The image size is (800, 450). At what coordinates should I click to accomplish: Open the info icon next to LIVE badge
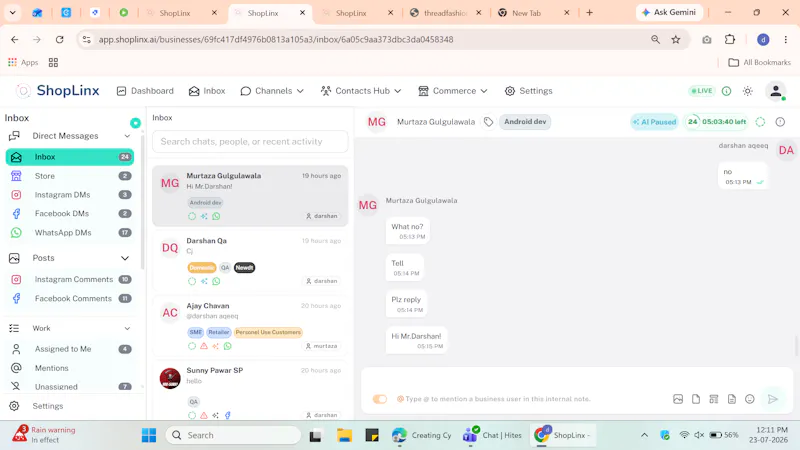[727, 91]
